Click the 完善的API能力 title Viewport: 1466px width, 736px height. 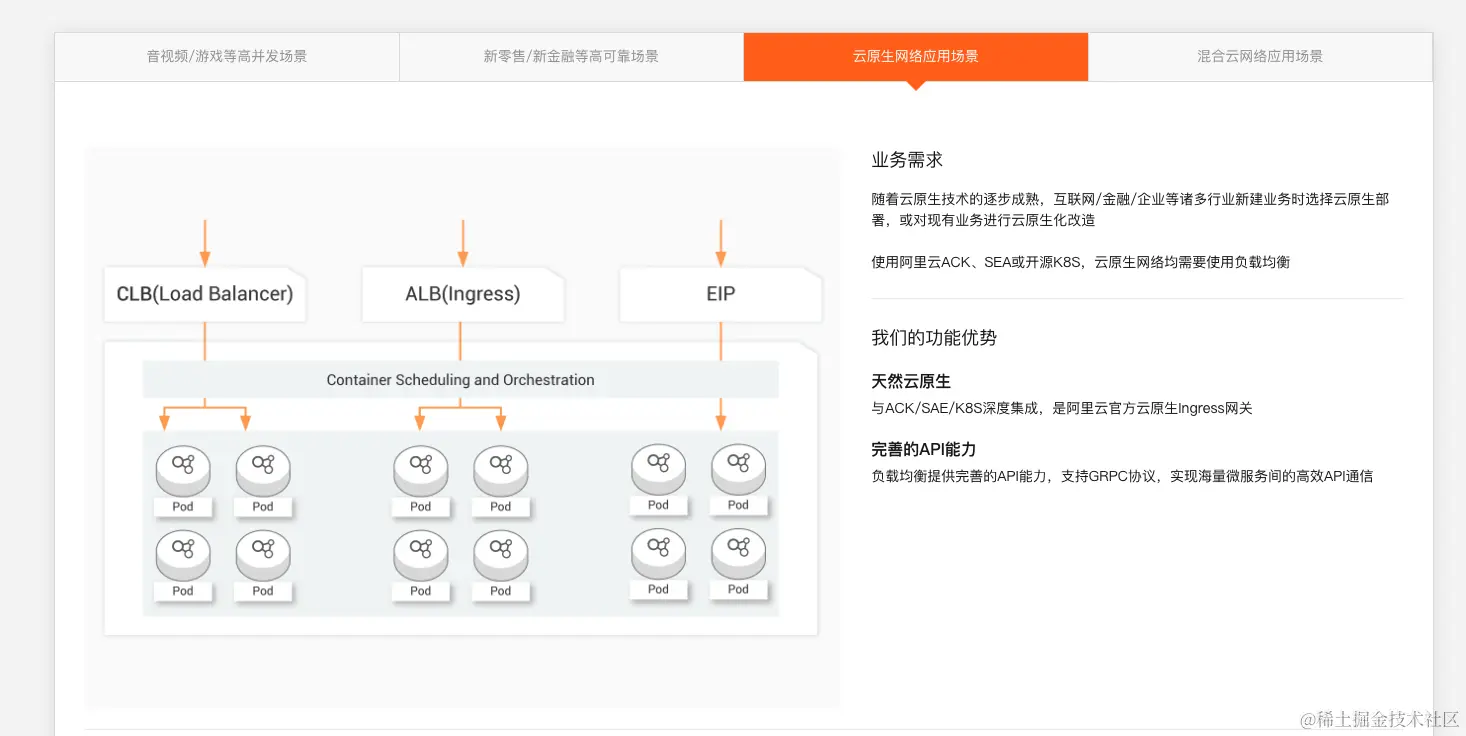(923, 450)
